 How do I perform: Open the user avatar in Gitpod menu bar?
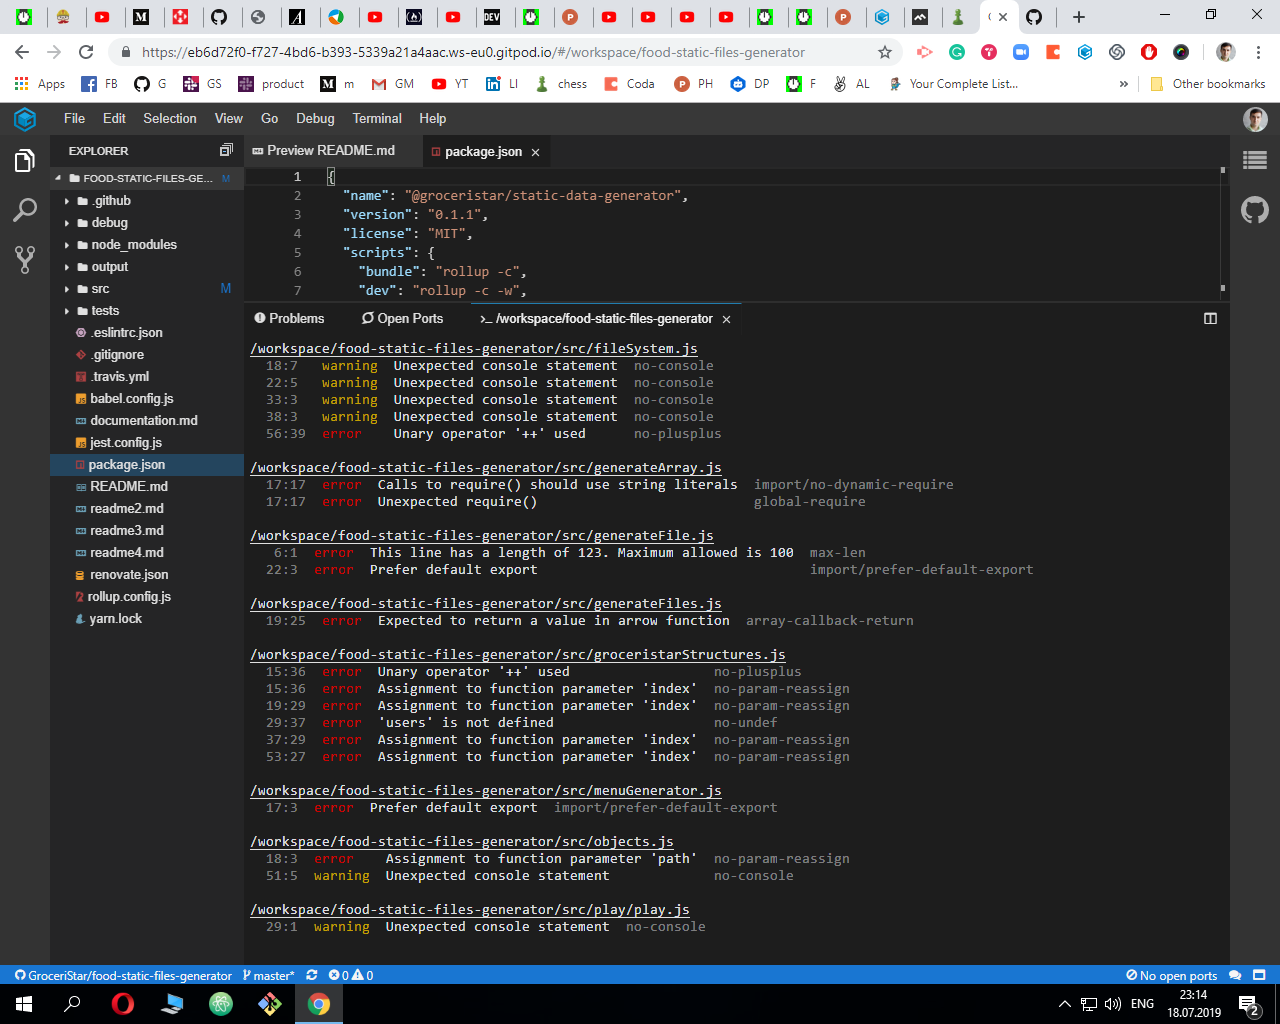pos(1255,119)
